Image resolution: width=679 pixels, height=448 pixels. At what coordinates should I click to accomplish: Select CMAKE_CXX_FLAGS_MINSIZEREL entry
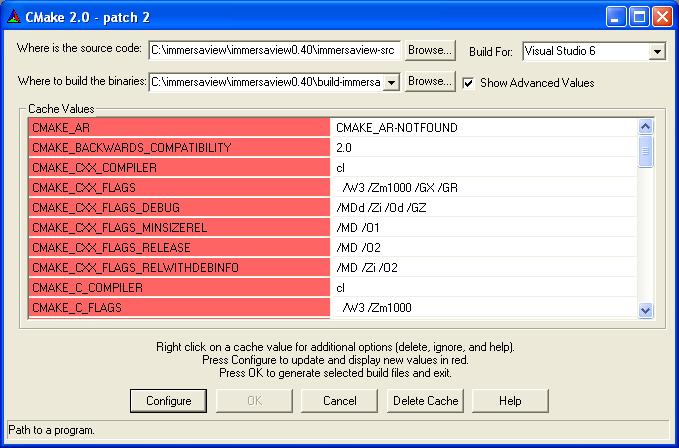(179, 227)
